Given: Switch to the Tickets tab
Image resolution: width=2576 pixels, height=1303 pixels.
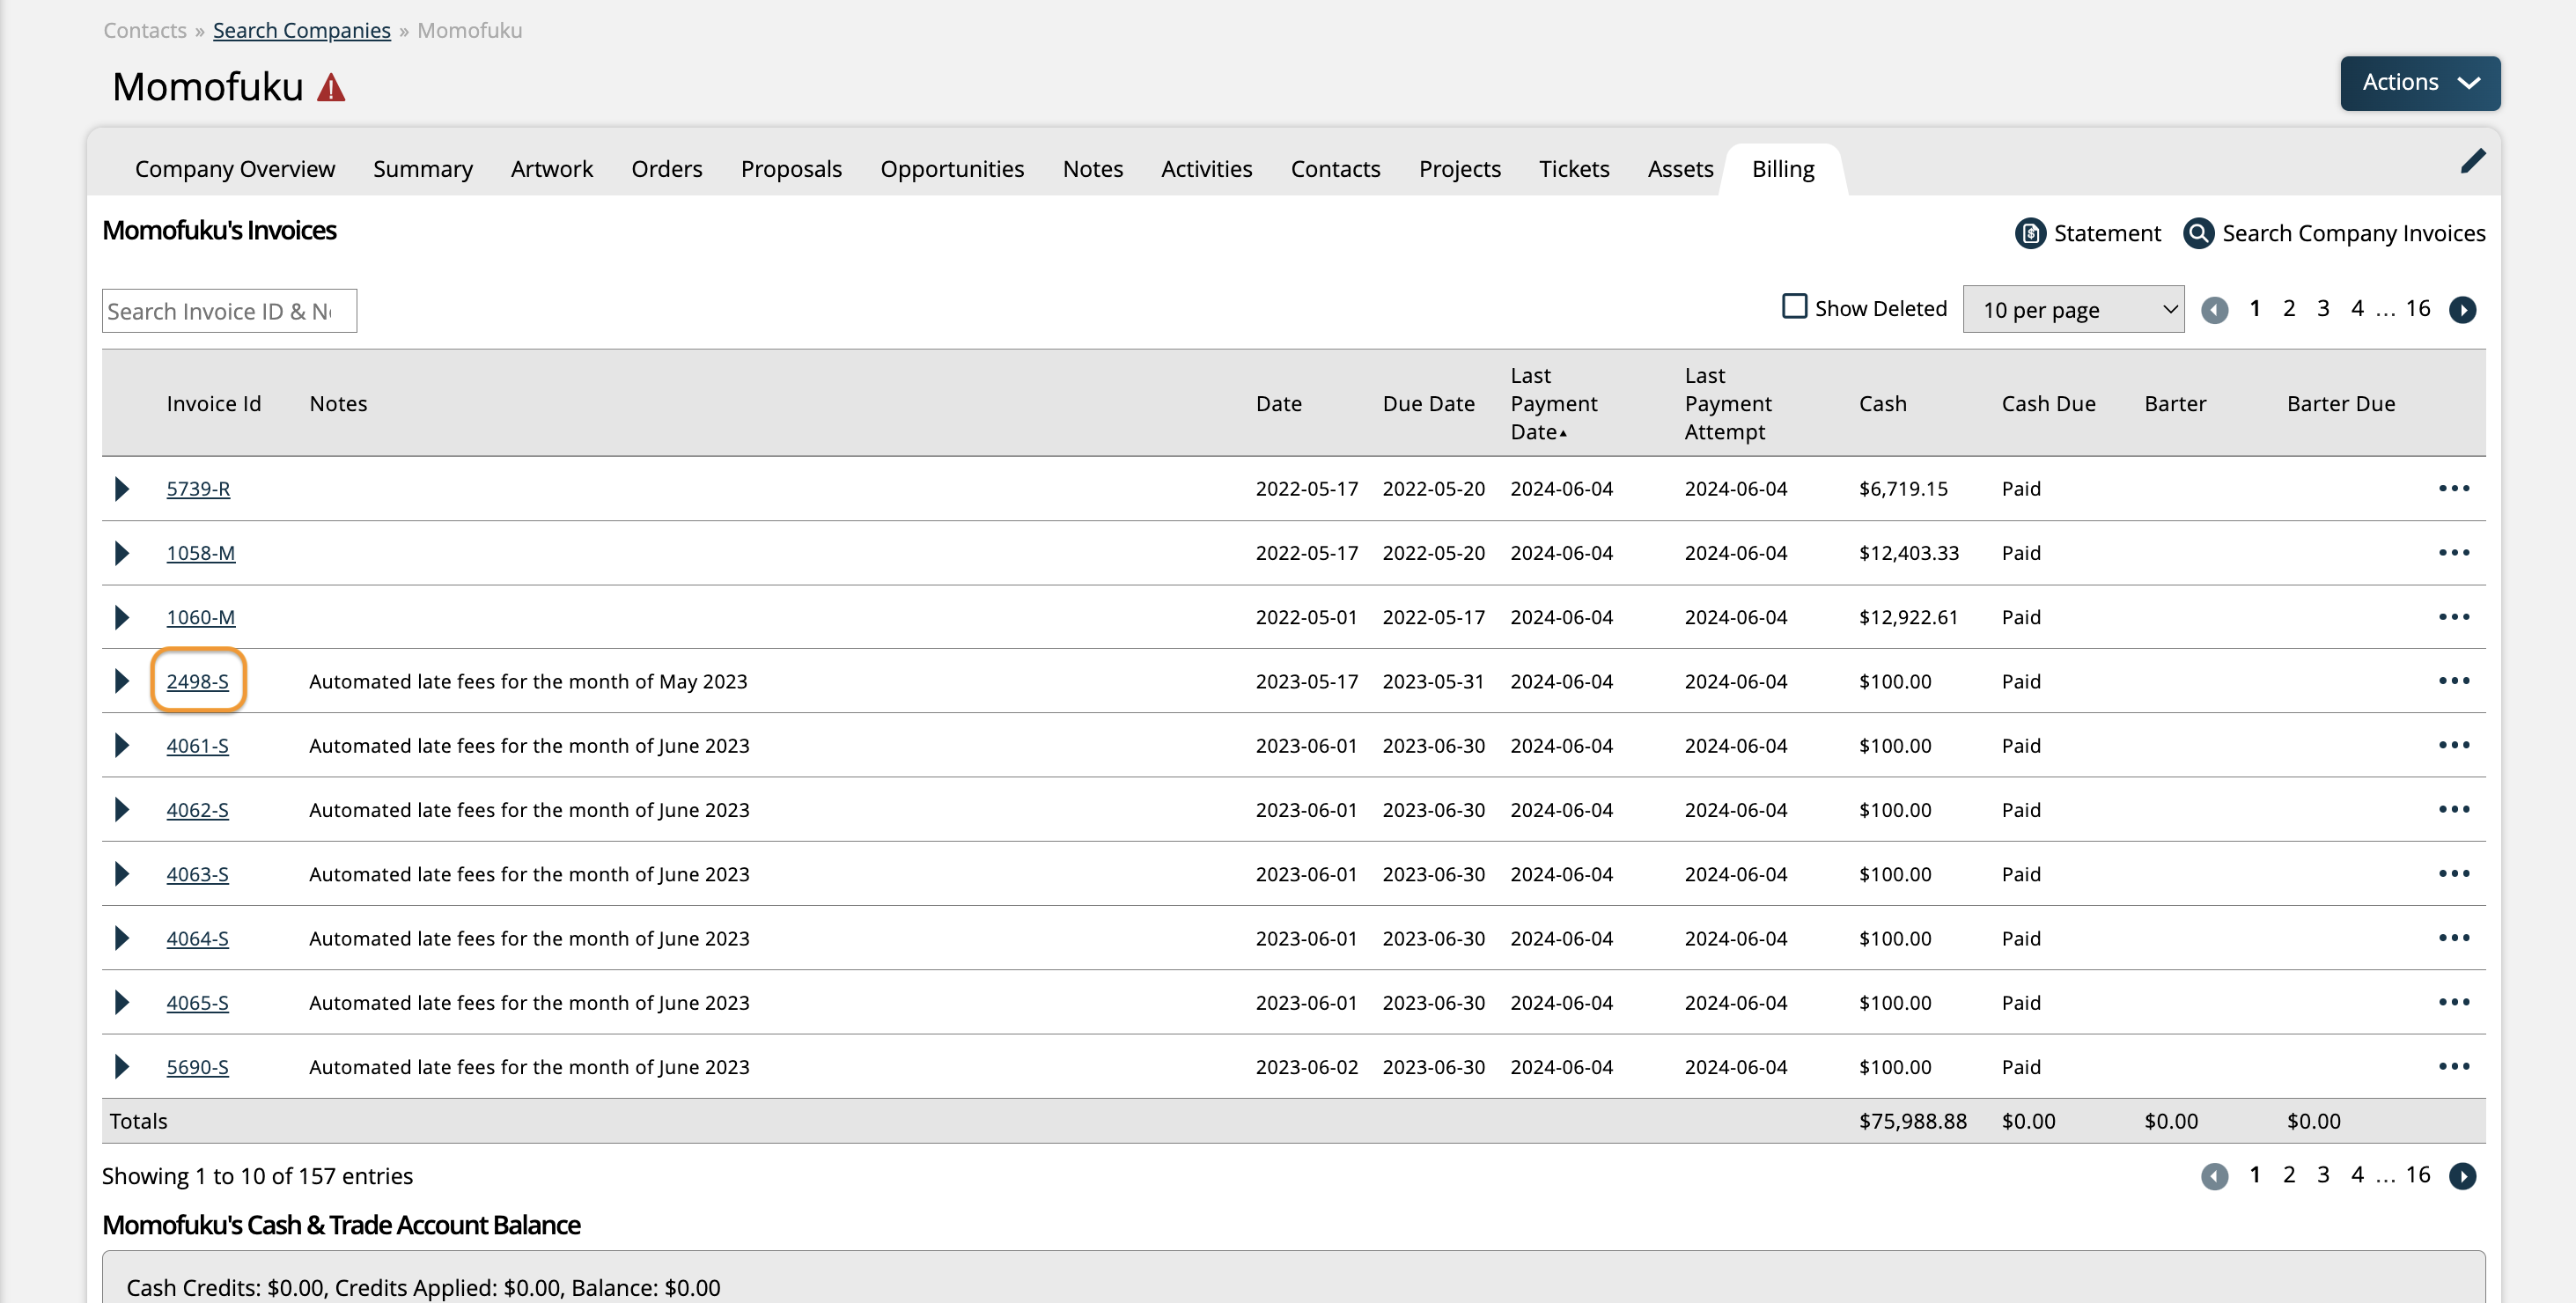Looking at the screenshot, I should click(x=1574, y=169).
